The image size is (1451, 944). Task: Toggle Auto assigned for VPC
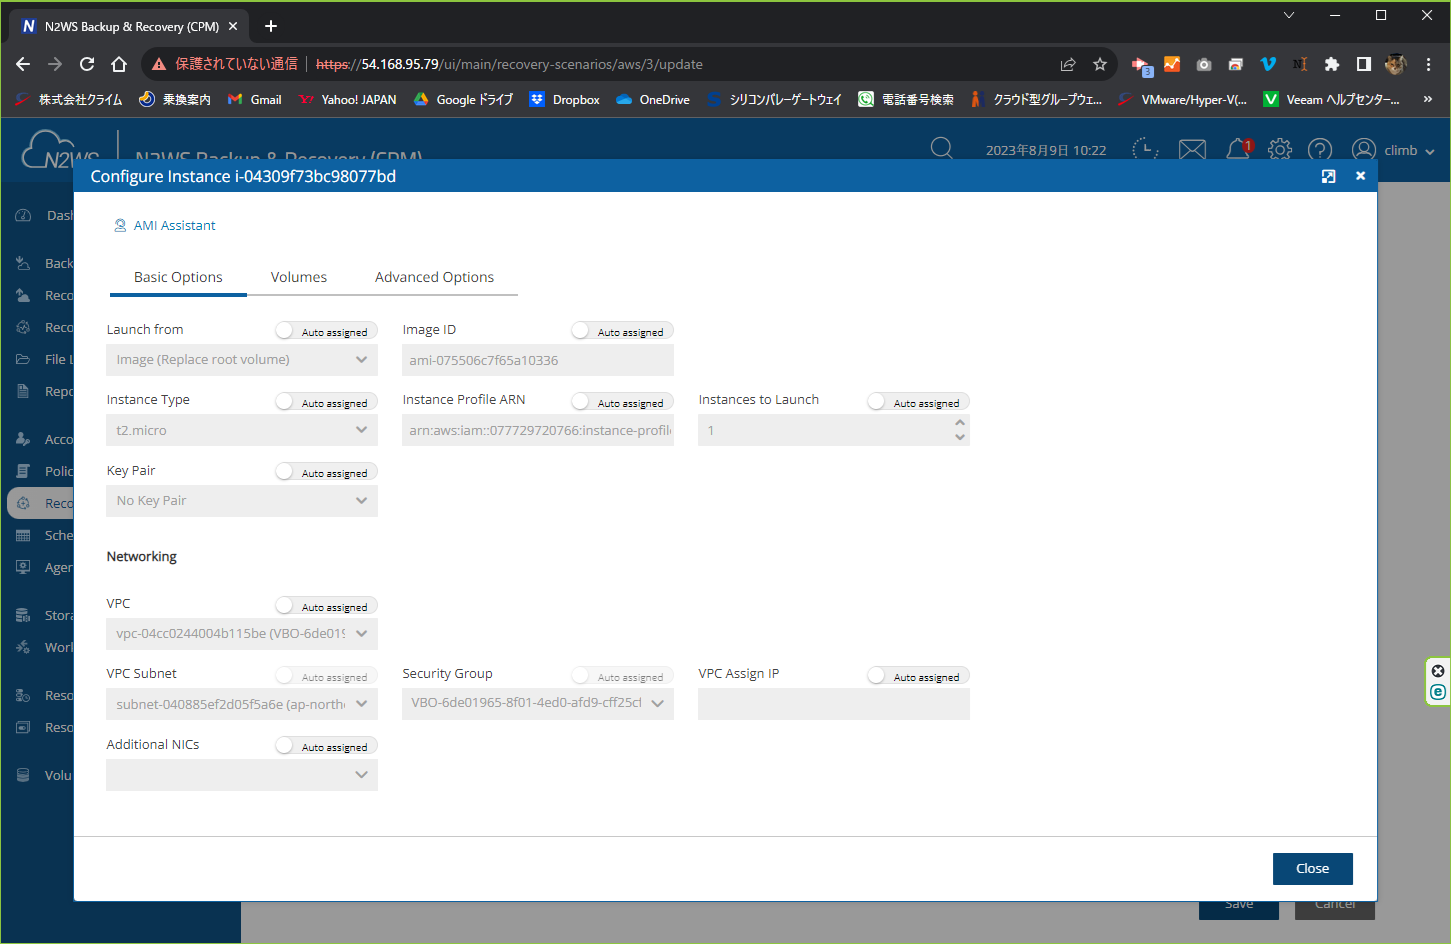[324, 606]
